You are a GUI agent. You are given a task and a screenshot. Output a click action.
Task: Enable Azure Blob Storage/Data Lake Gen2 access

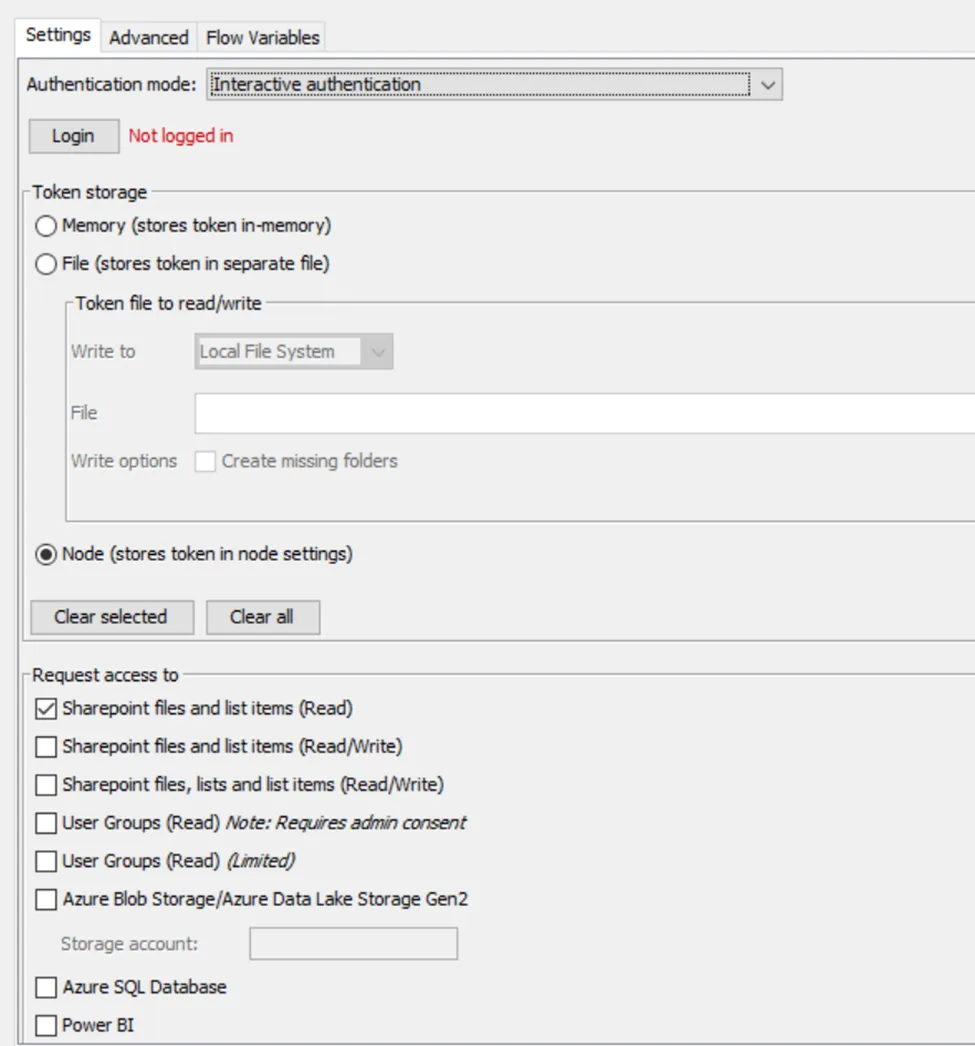pyautogui.click(x=46, y=900)
